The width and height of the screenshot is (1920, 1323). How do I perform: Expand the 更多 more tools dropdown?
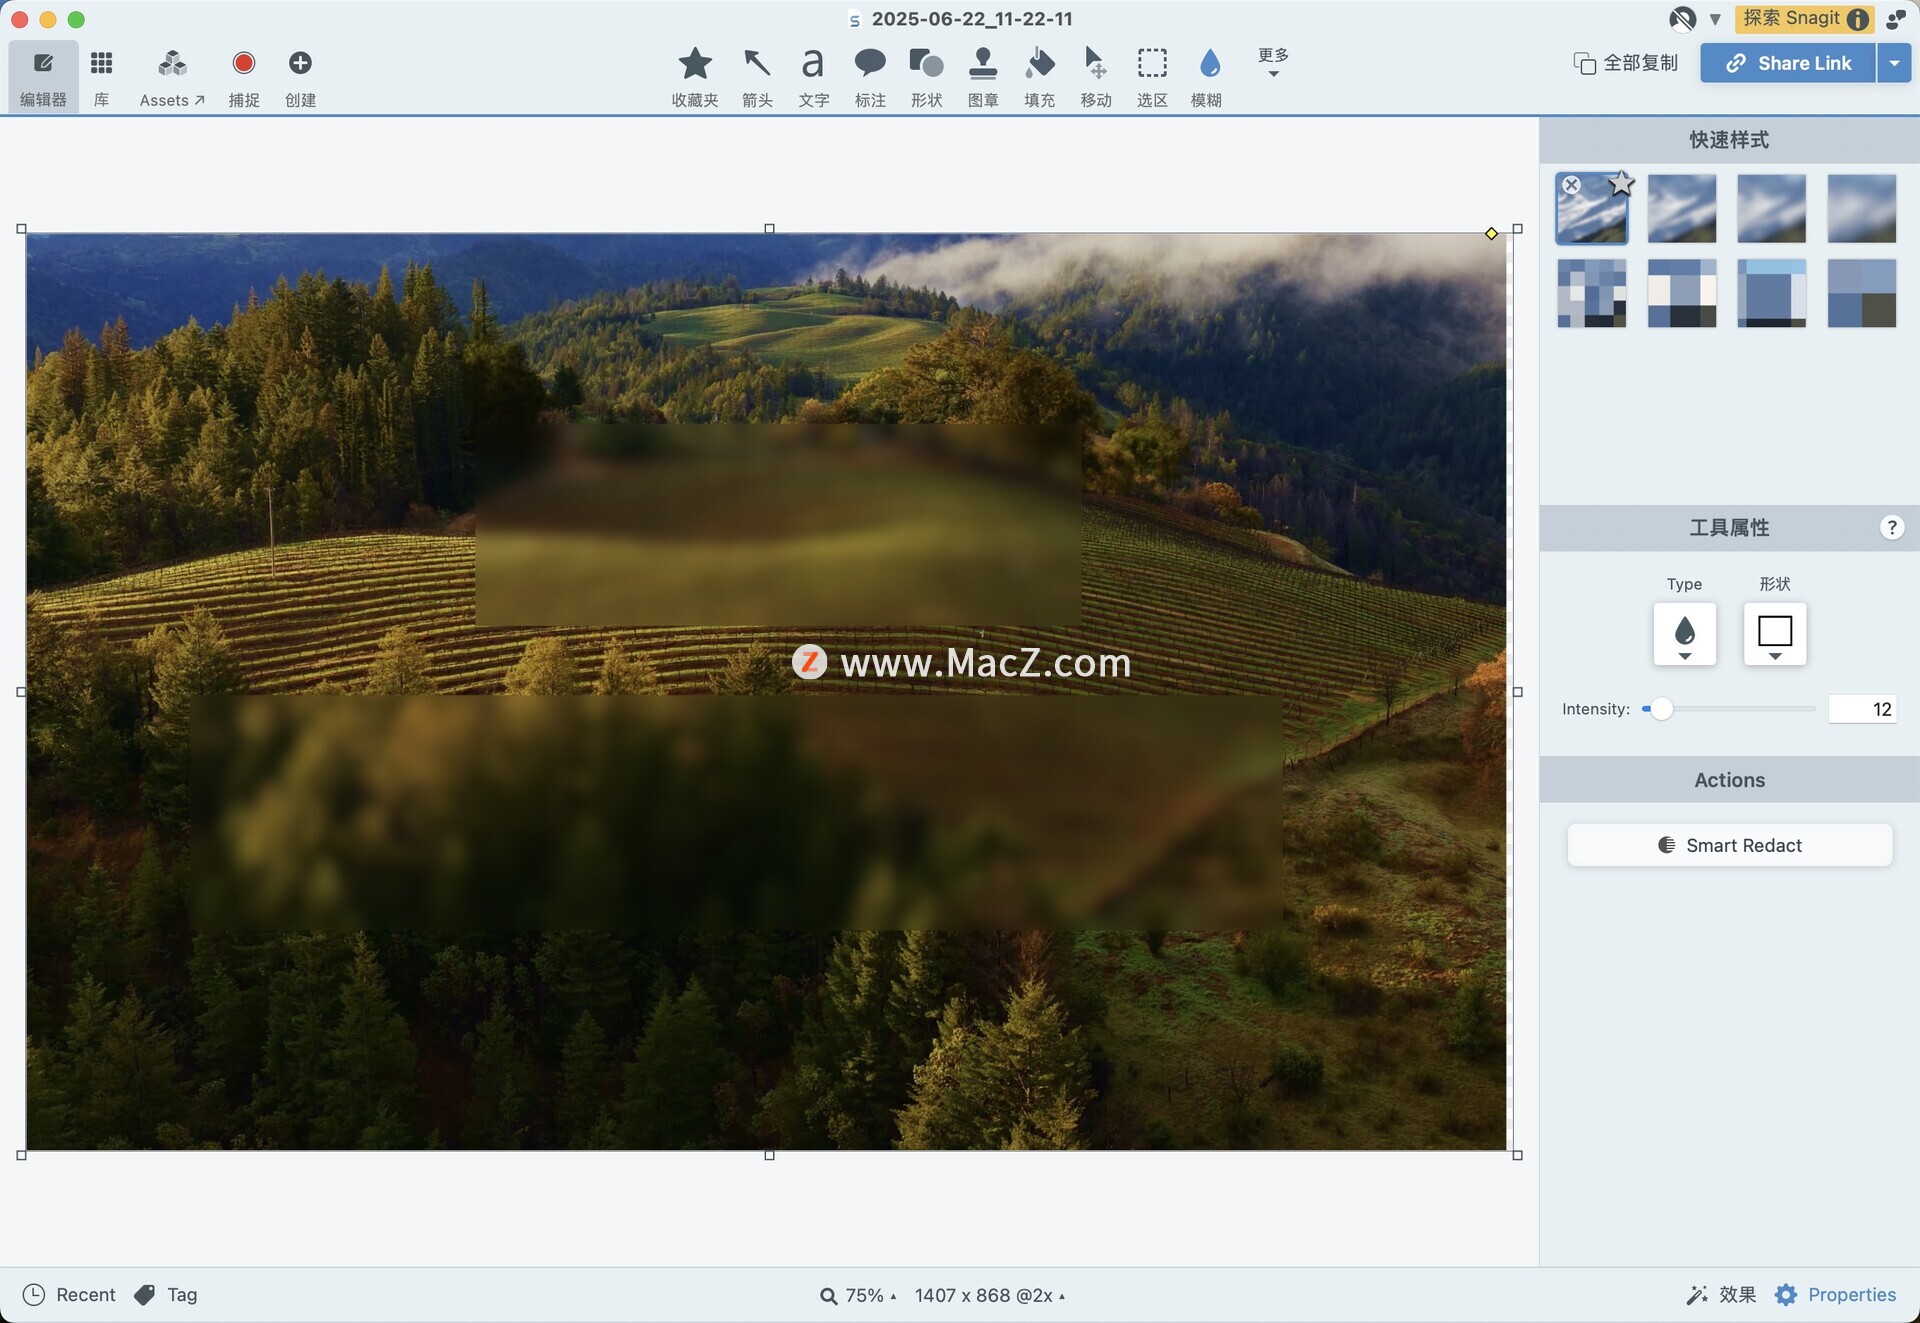tap(1273, 62)
